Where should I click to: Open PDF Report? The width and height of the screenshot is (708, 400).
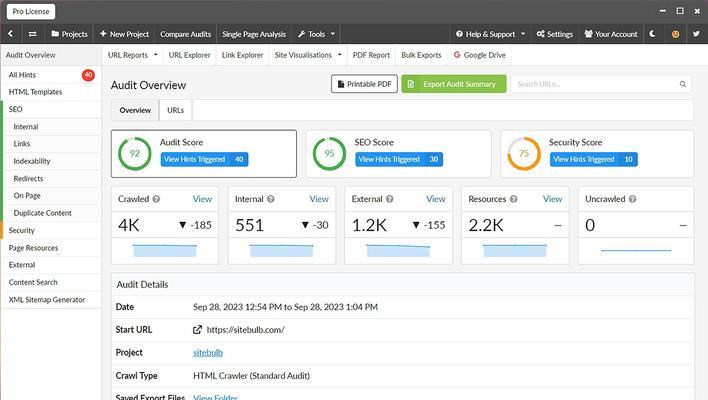point(371,55)
